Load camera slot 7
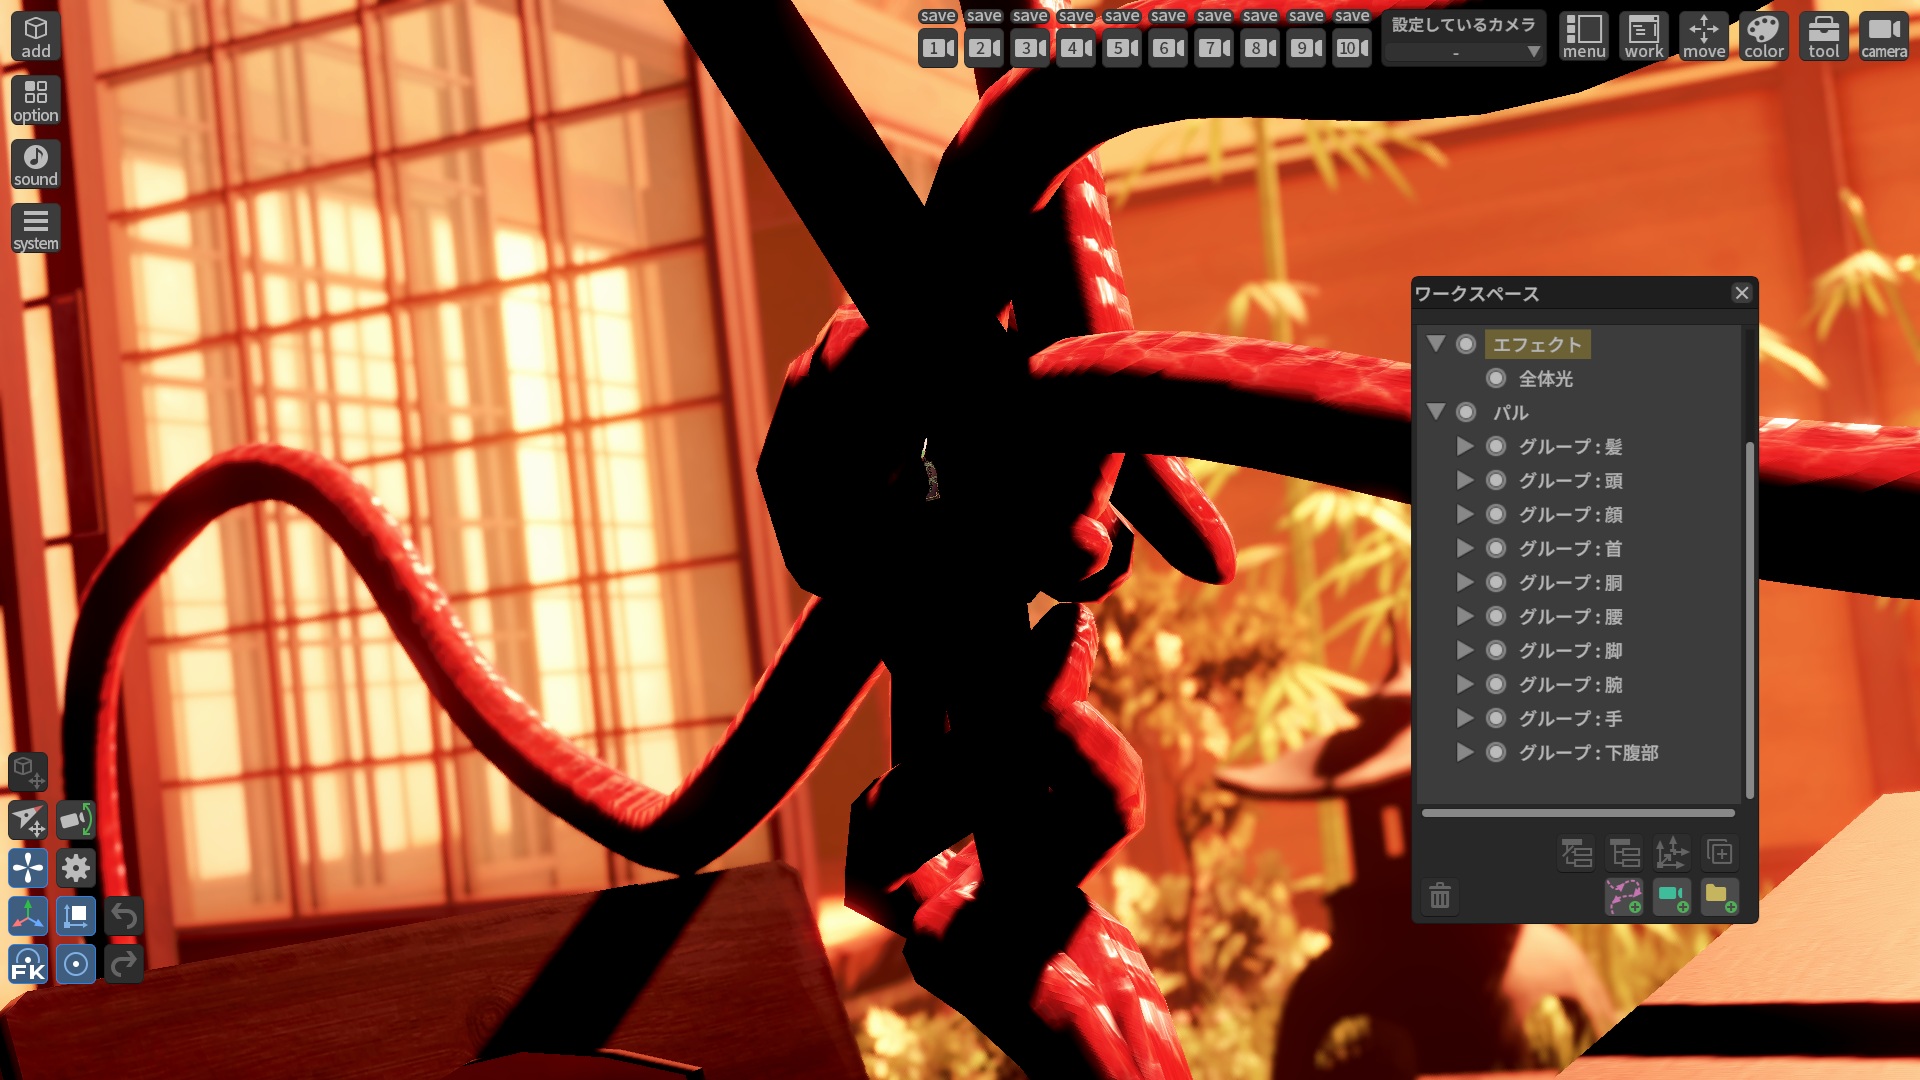The image size is (1920, 1080). pyautogui.click(x=1214, y=48)
